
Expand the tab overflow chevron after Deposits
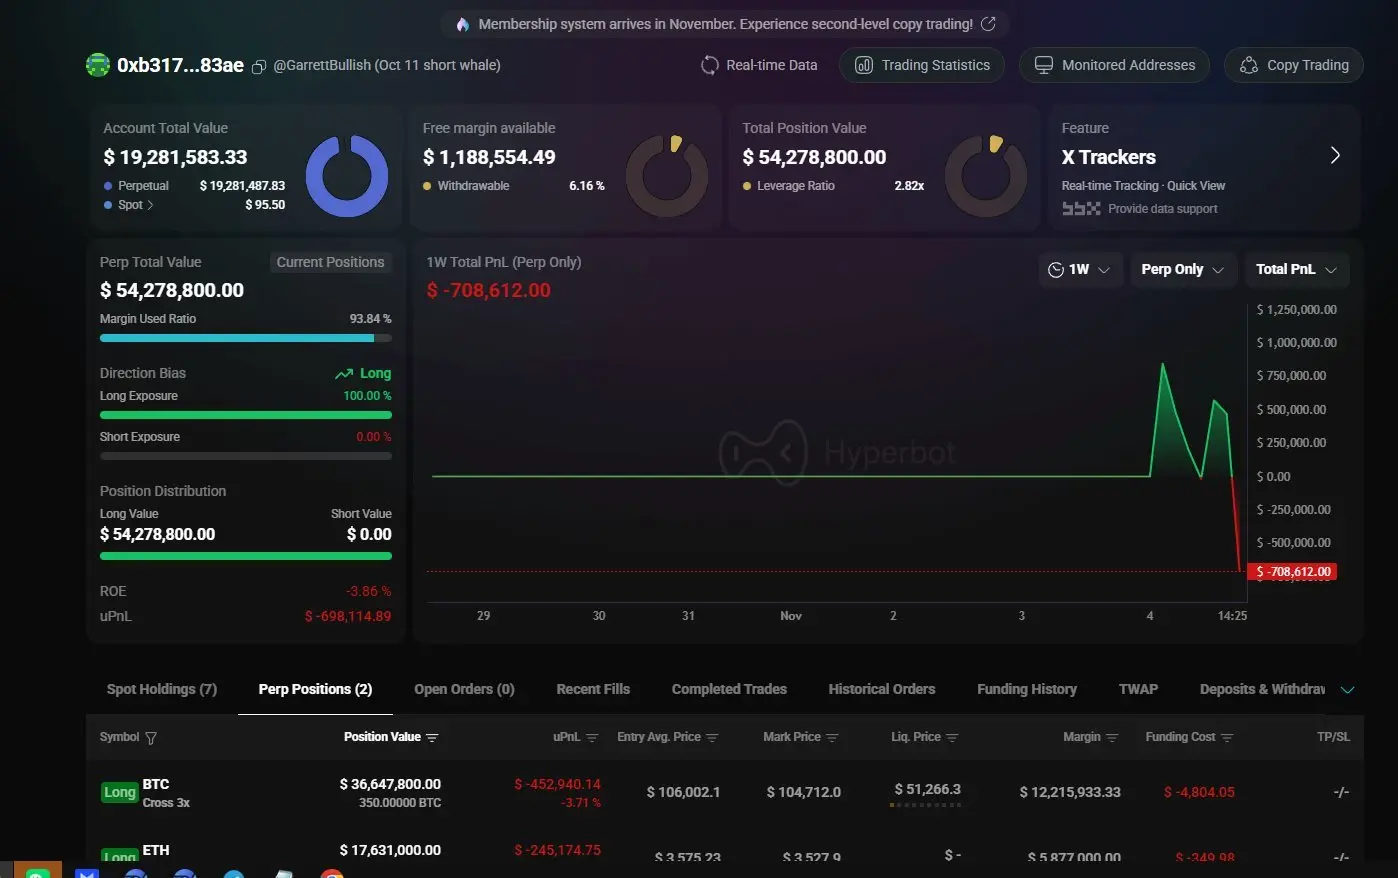coord(1347,690)
